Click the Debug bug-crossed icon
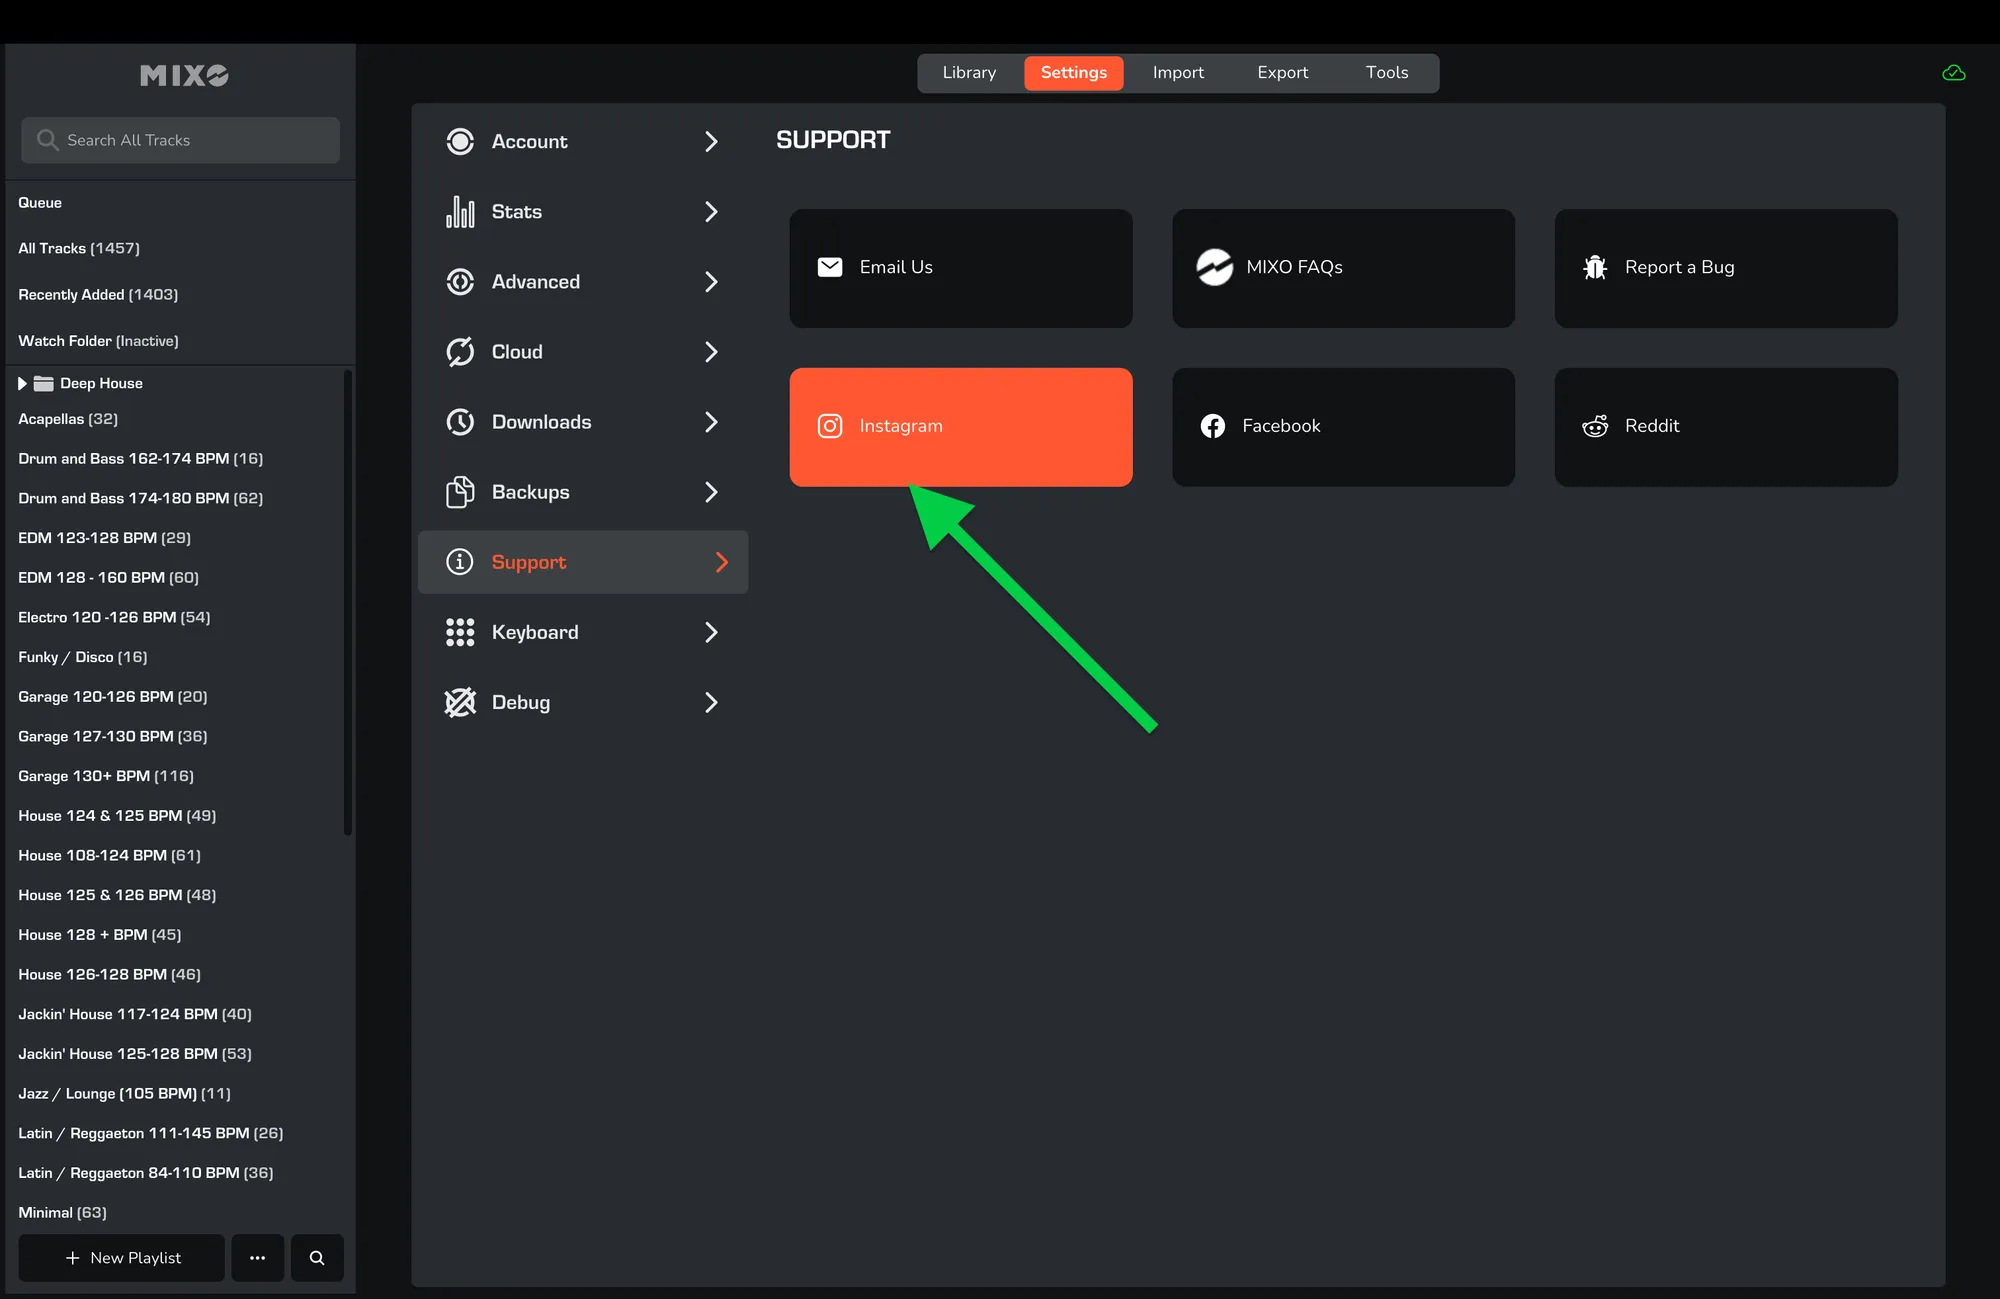The height and width of the screenshot is (1299, 2000). [460, 703]
